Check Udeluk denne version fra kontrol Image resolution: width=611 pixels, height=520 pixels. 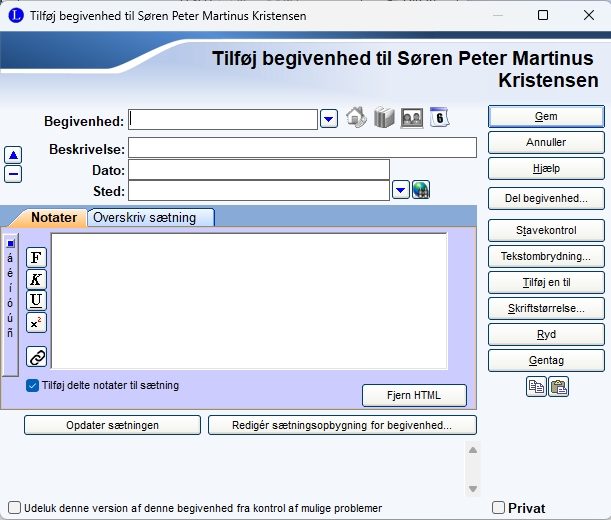pos(14,508)
